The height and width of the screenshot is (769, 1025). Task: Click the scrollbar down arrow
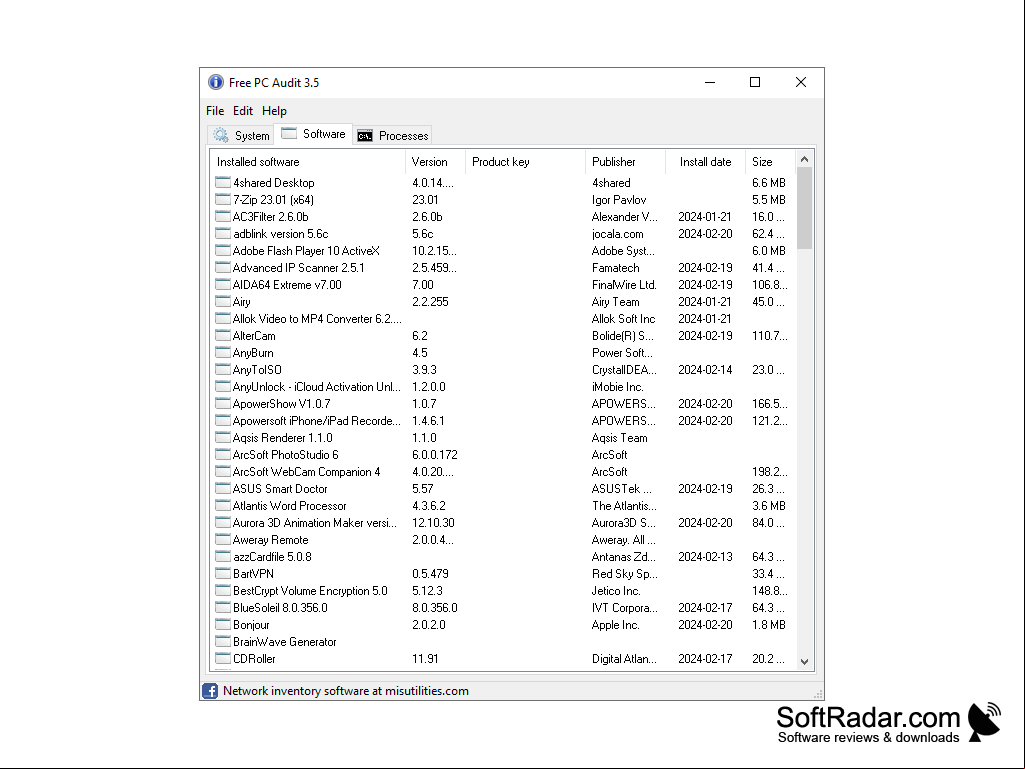[x=805, y=662]
